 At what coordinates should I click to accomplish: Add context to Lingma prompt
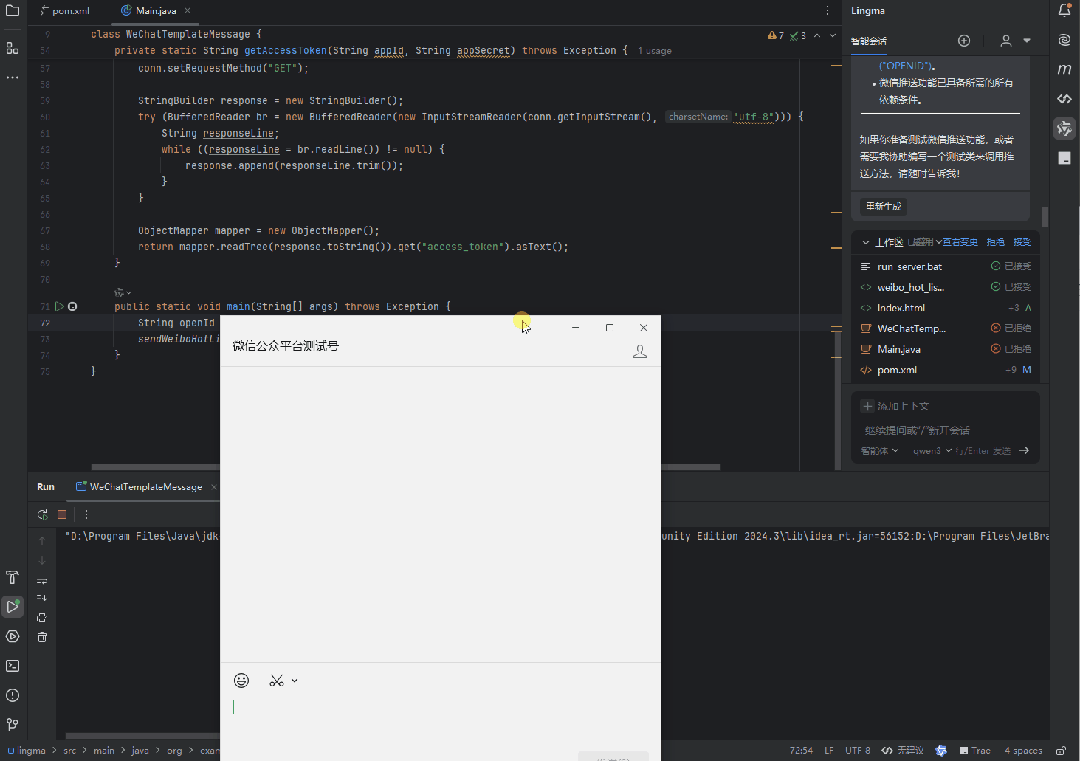point(895,406)
